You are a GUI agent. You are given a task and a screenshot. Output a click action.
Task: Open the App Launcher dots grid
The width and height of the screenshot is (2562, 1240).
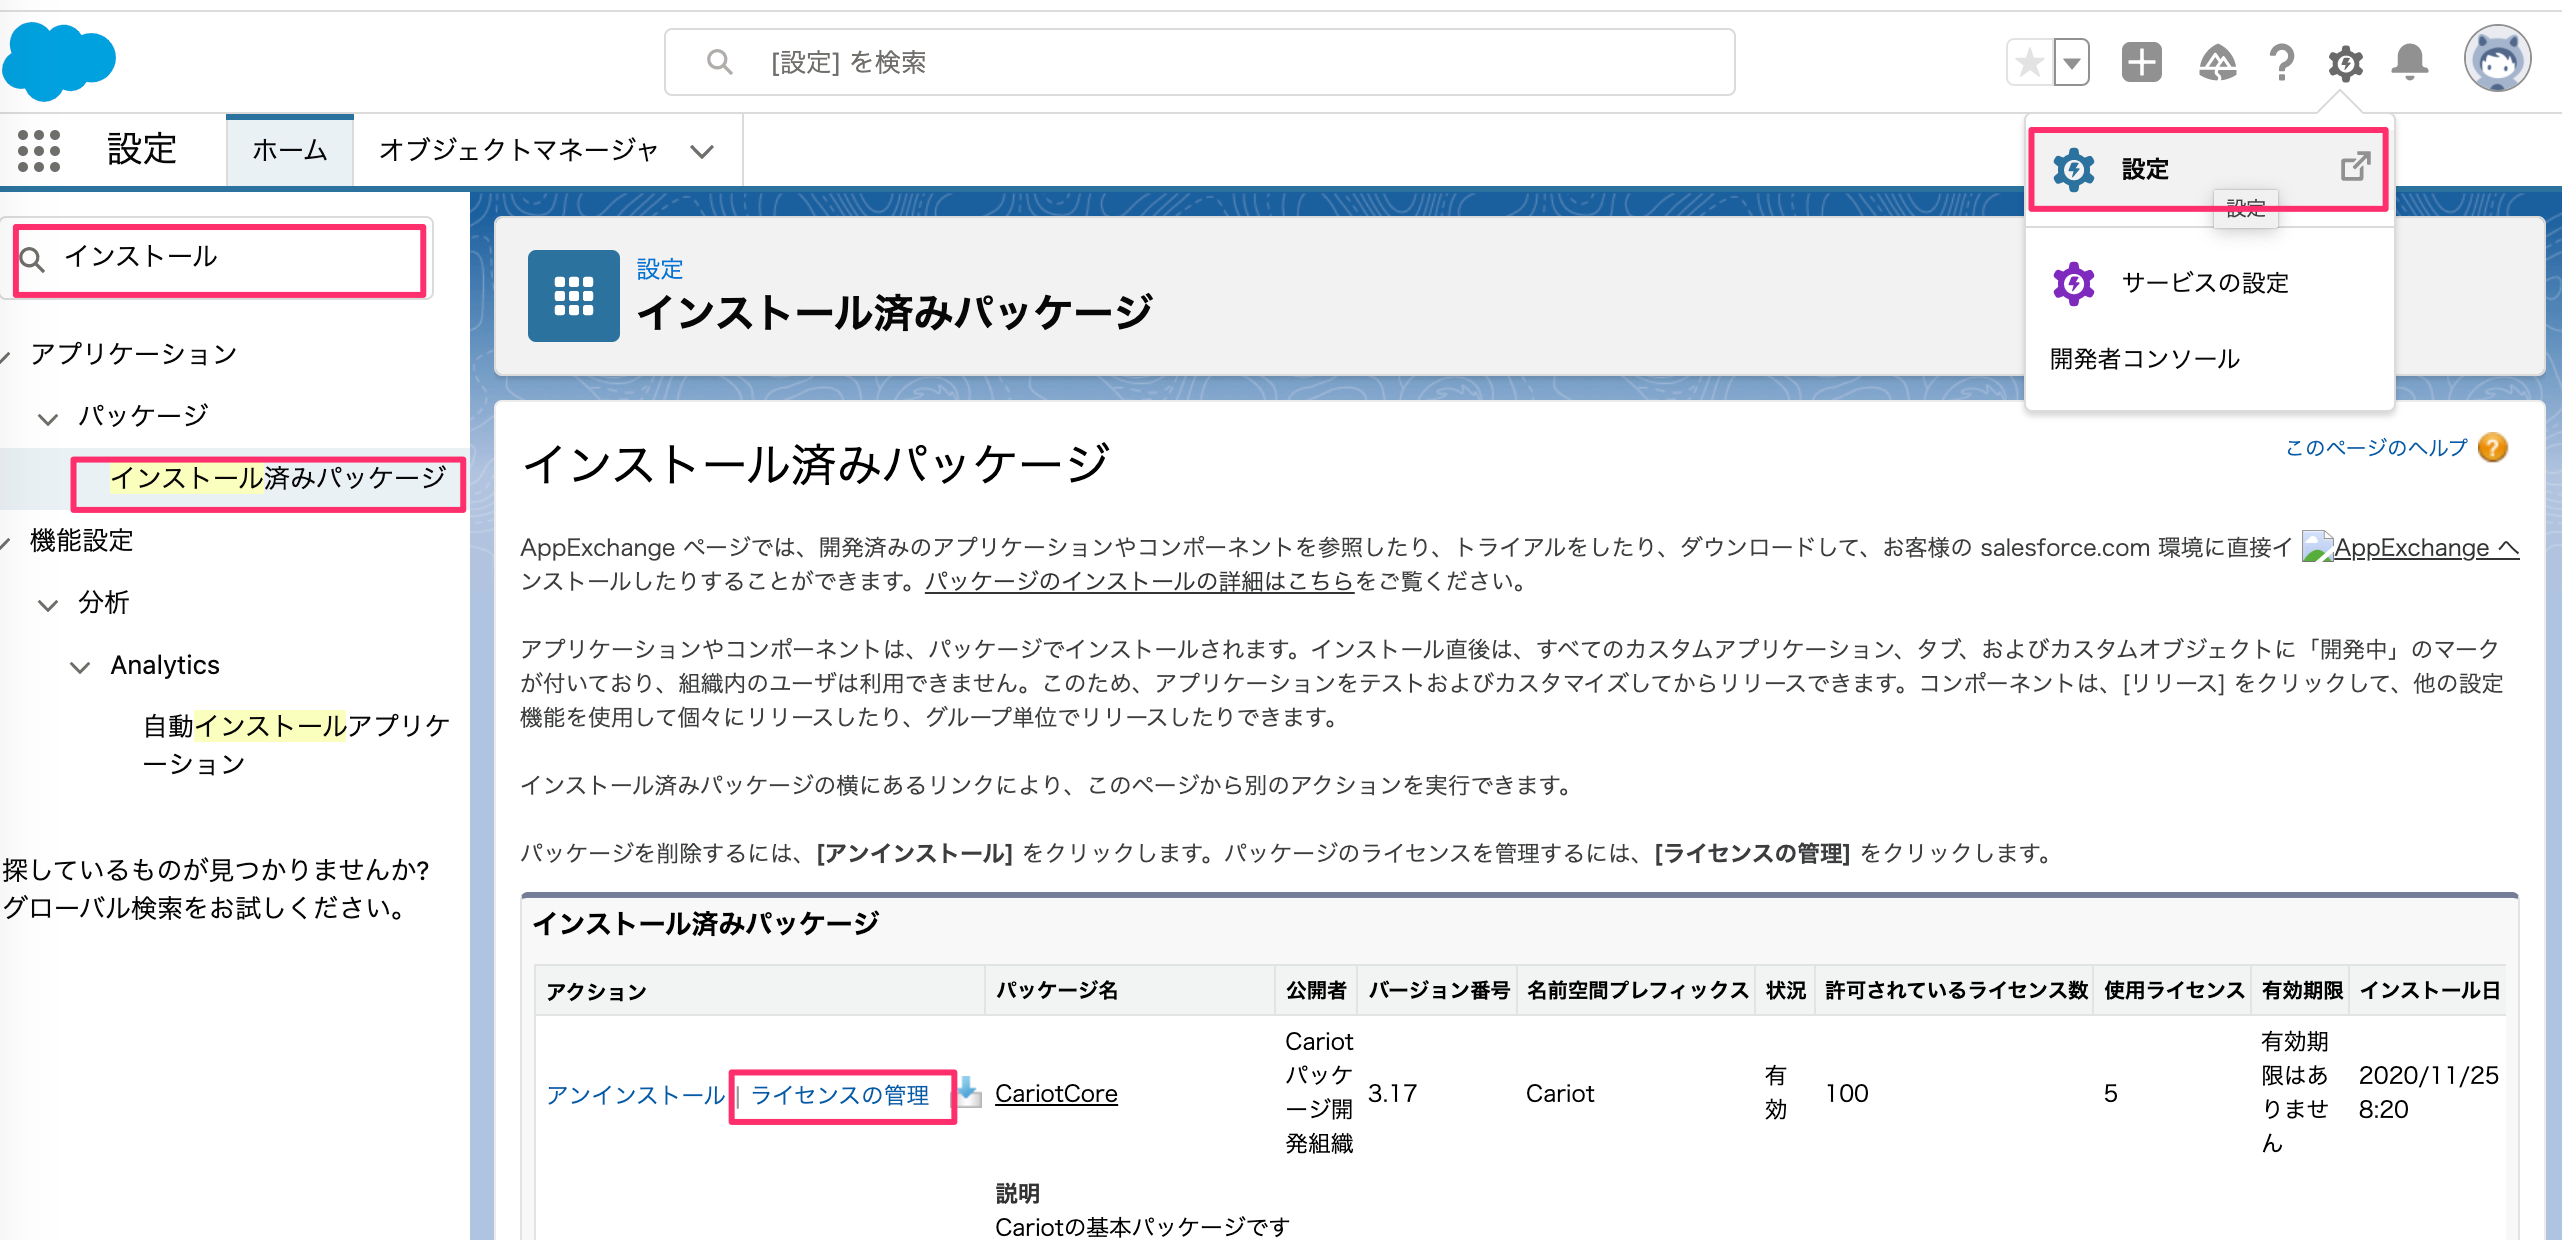39,151
